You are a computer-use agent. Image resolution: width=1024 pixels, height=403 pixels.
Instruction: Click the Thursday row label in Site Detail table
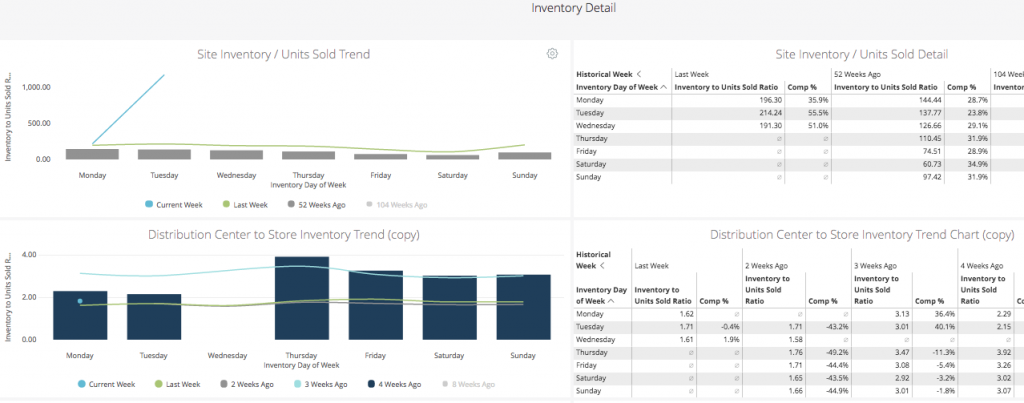pyautogui.click(x=591, y=138)
